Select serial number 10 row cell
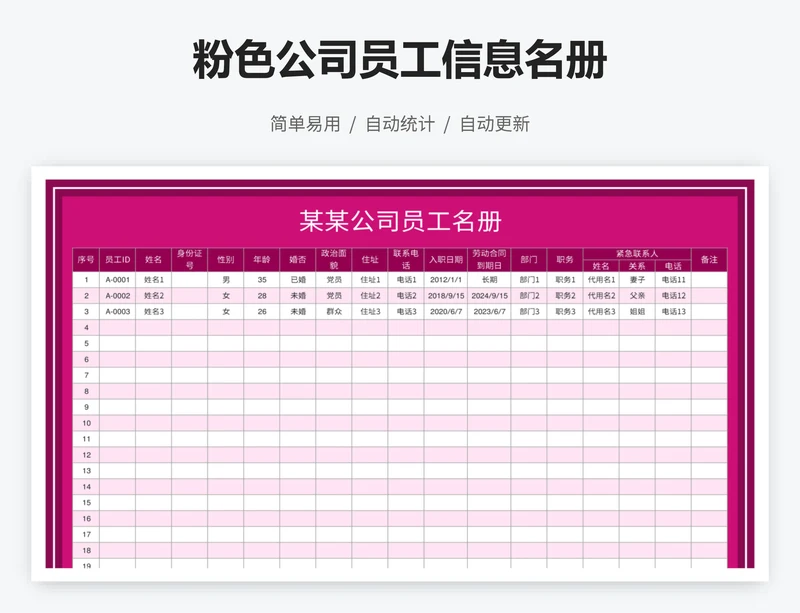This screenshot has height=613, width=800. (x=86, y=423)
